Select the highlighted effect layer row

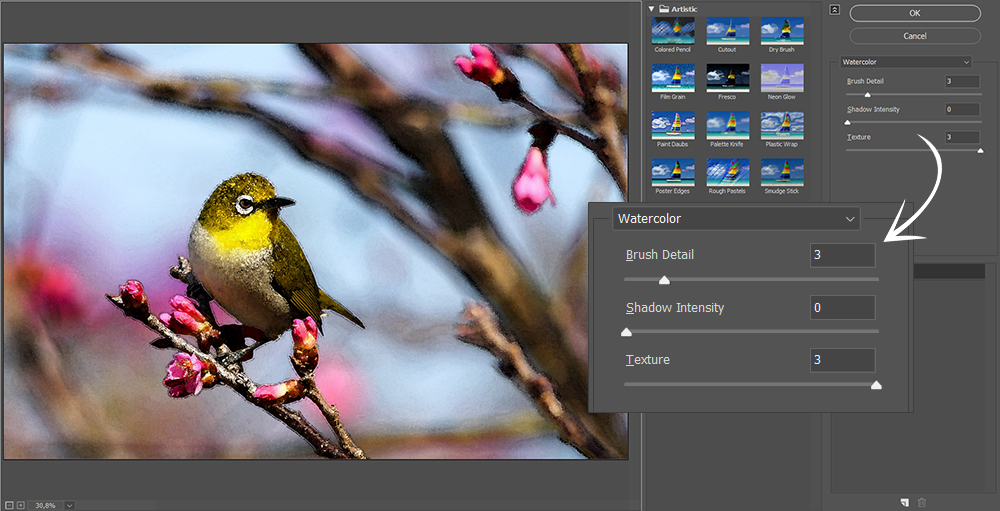coord(950,272)
